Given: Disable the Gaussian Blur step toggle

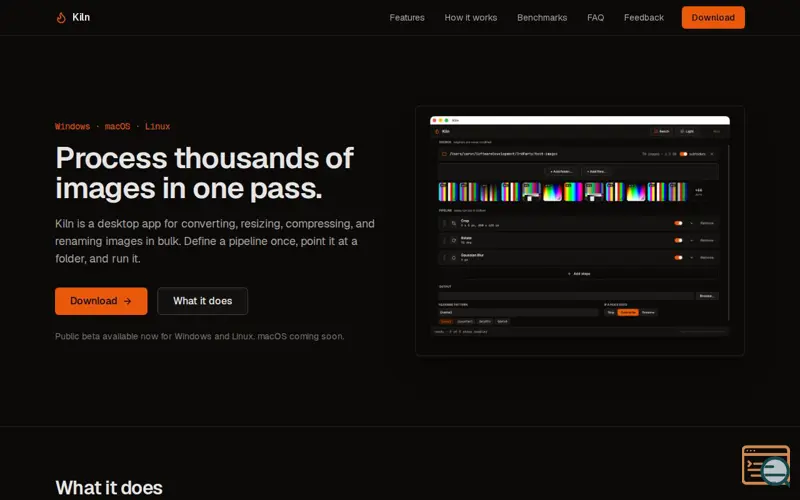Looking at the screenshot, I should pos(678,258).
